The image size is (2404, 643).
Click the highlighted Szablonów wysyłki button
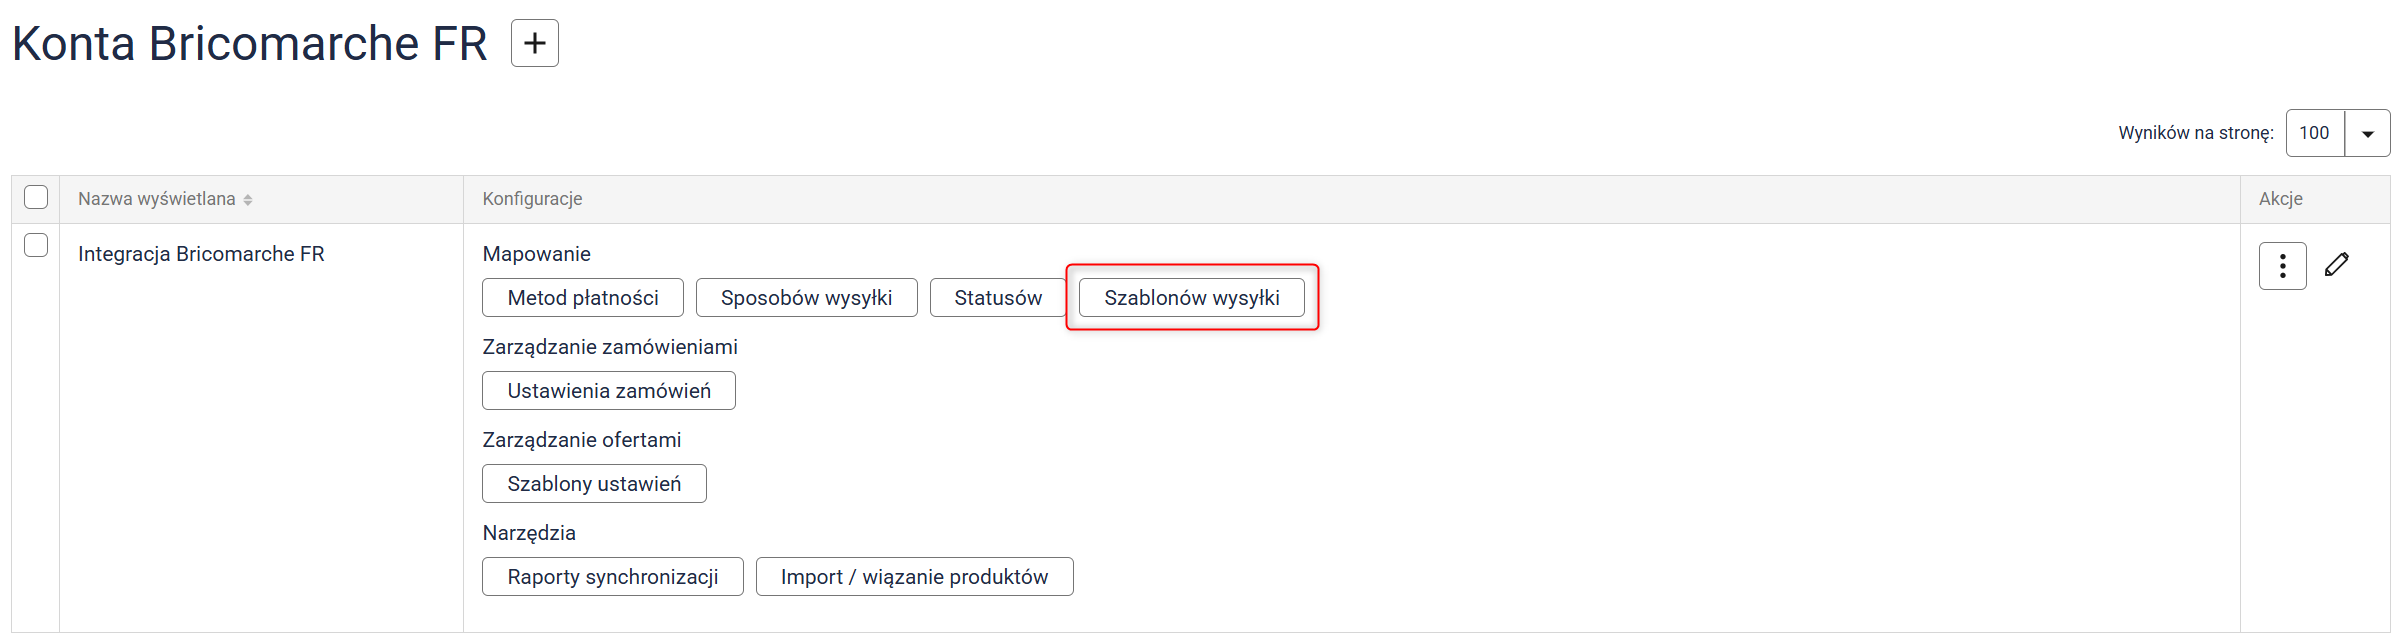[x=1191, y=298]
